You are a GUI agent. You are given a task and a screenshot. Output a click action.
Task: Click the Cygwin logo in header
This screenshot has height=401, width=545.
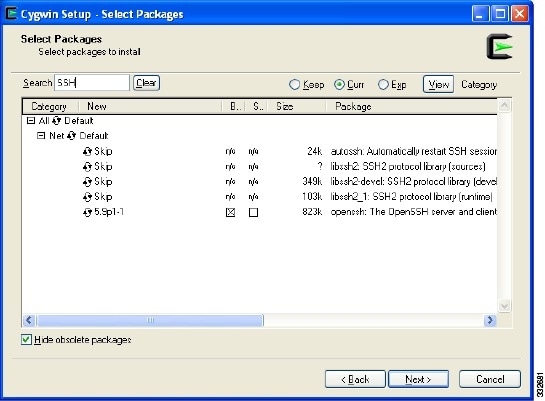click(x=500, y=47)
